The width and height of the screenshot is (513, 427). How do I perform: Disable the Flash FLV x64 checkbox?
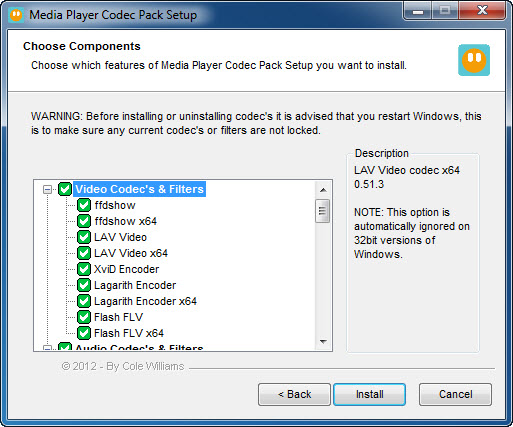click(x=84, y=333)
